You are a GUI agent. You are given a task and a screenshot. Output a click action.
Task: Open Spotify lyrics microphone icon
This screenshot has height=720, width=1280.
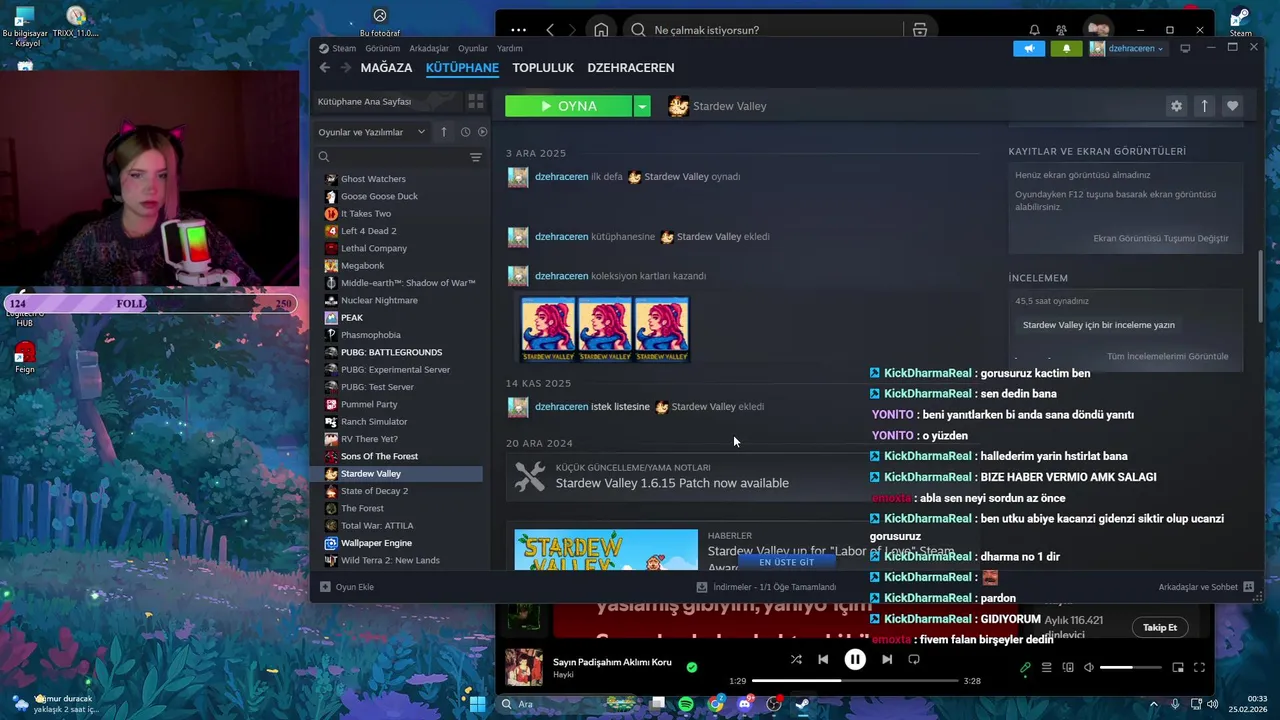1025,668
